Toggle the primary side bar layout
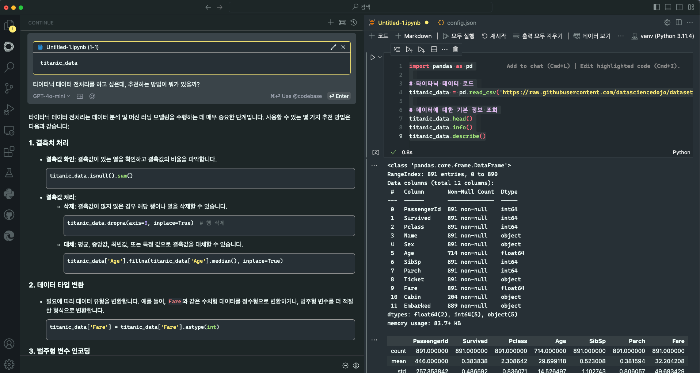 (x=656, y=7)
